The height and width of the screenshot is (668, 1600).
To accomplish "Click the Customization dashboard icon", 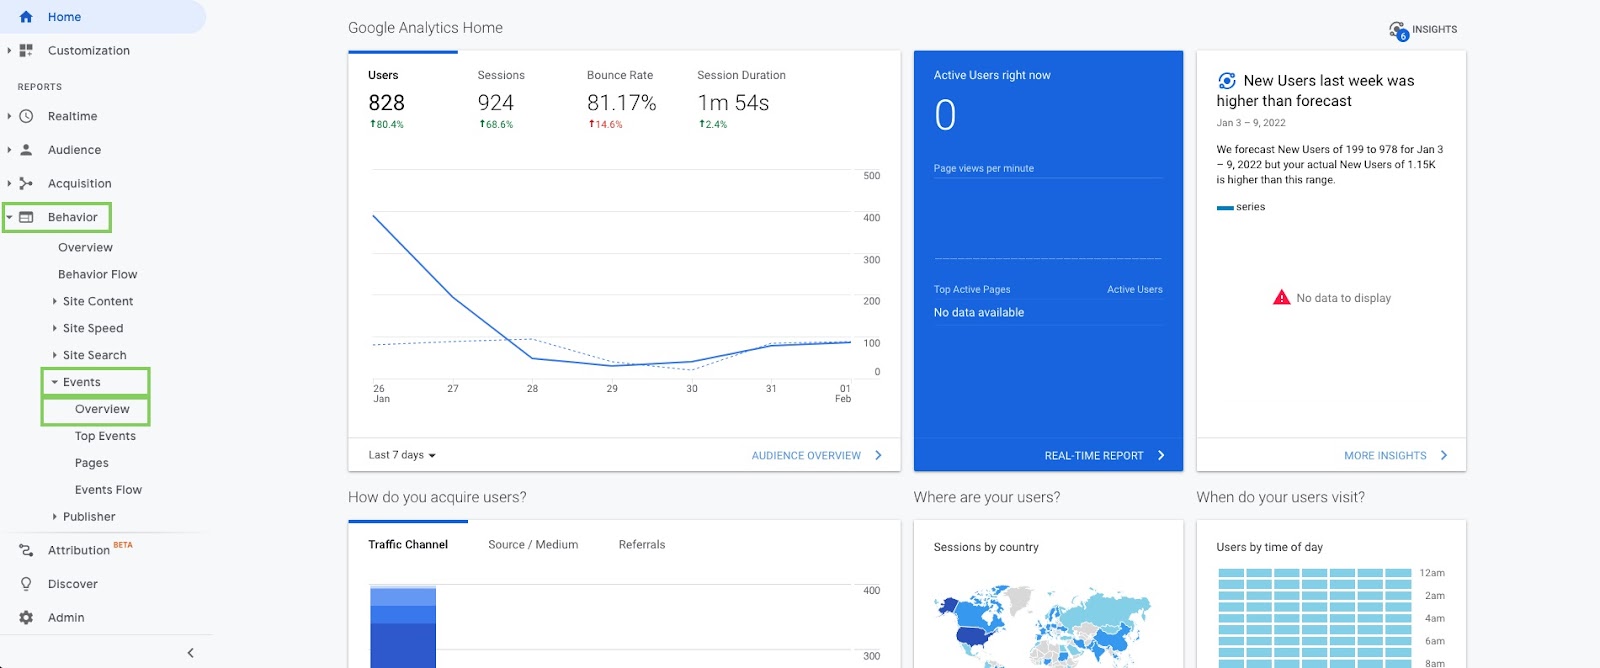I will click(26, 50).
